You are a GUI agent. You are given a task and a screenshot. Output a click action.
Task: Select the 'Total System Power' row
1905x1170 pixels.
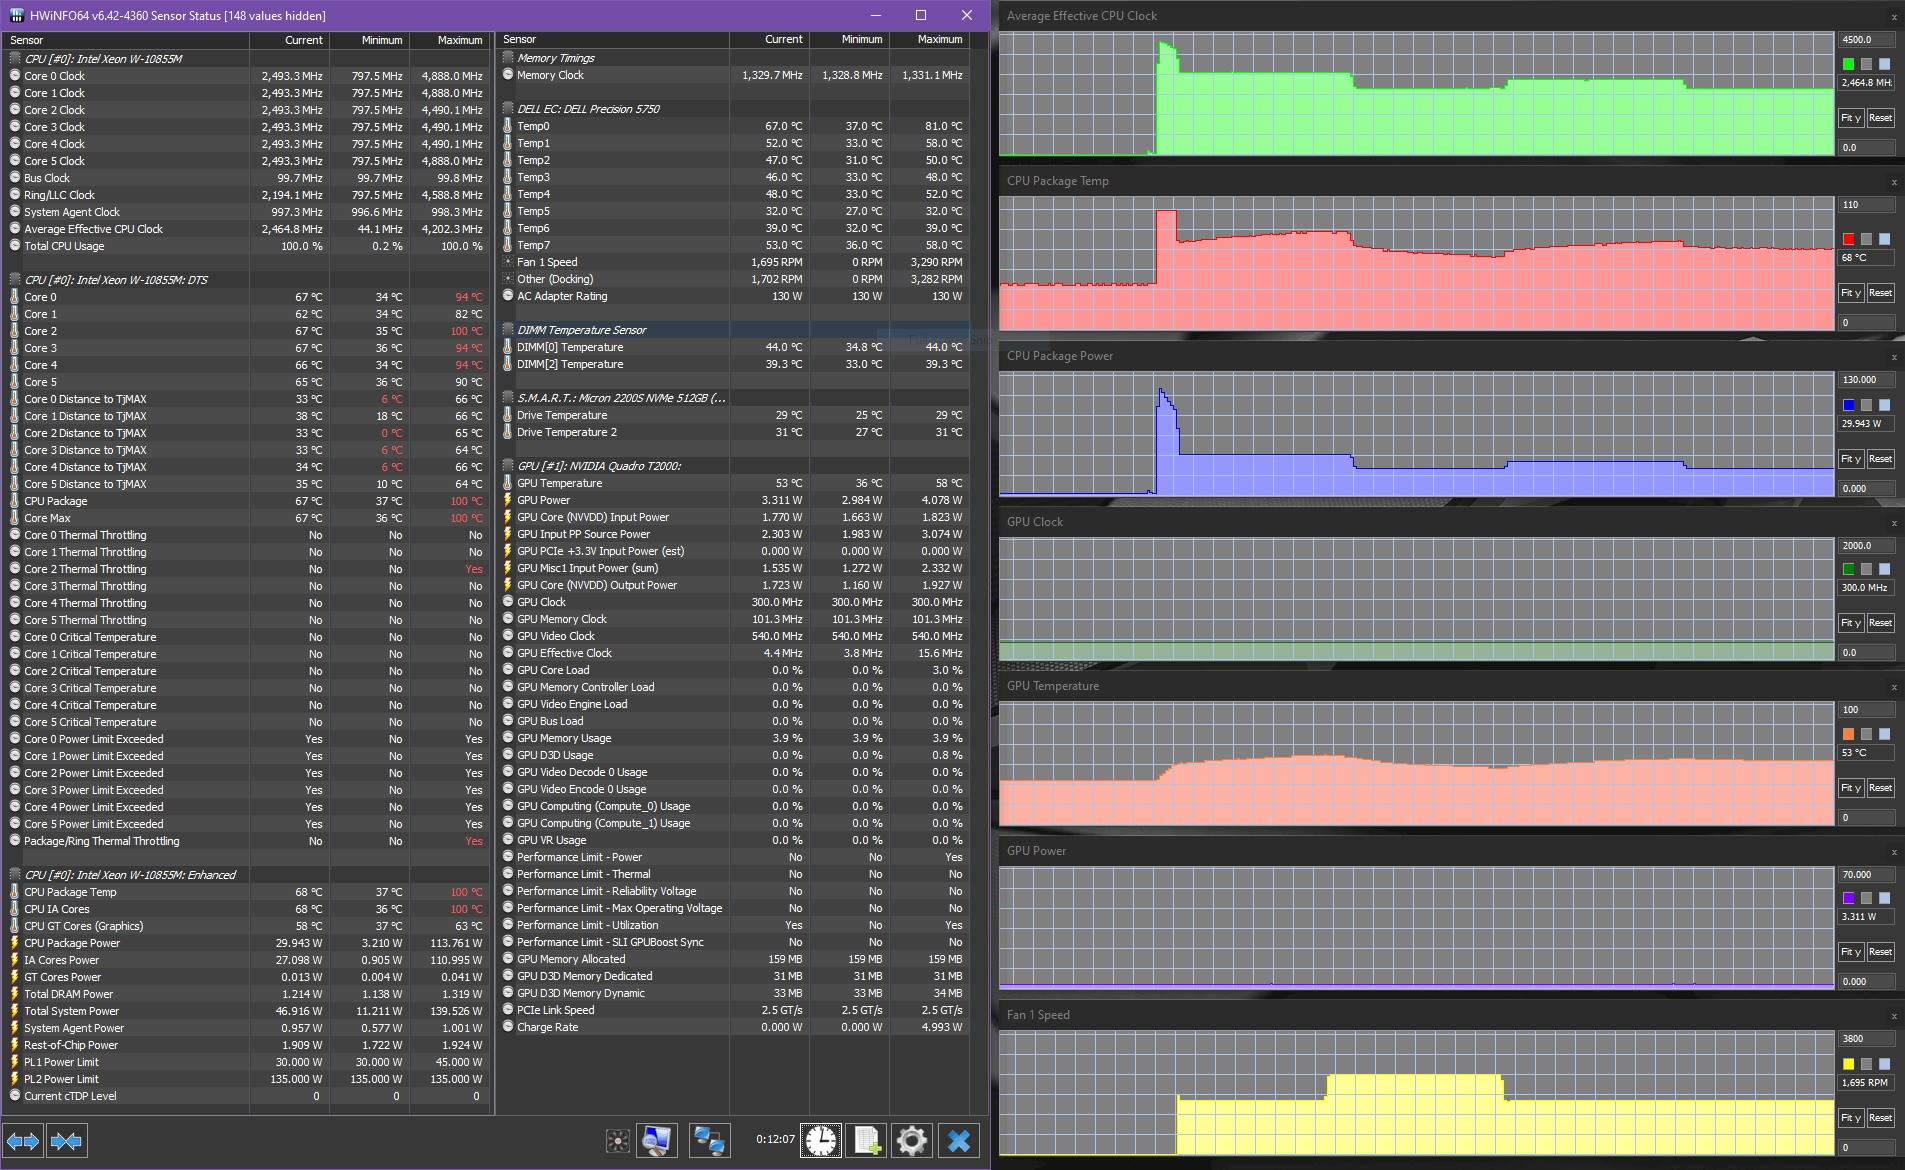point(246,1011)
